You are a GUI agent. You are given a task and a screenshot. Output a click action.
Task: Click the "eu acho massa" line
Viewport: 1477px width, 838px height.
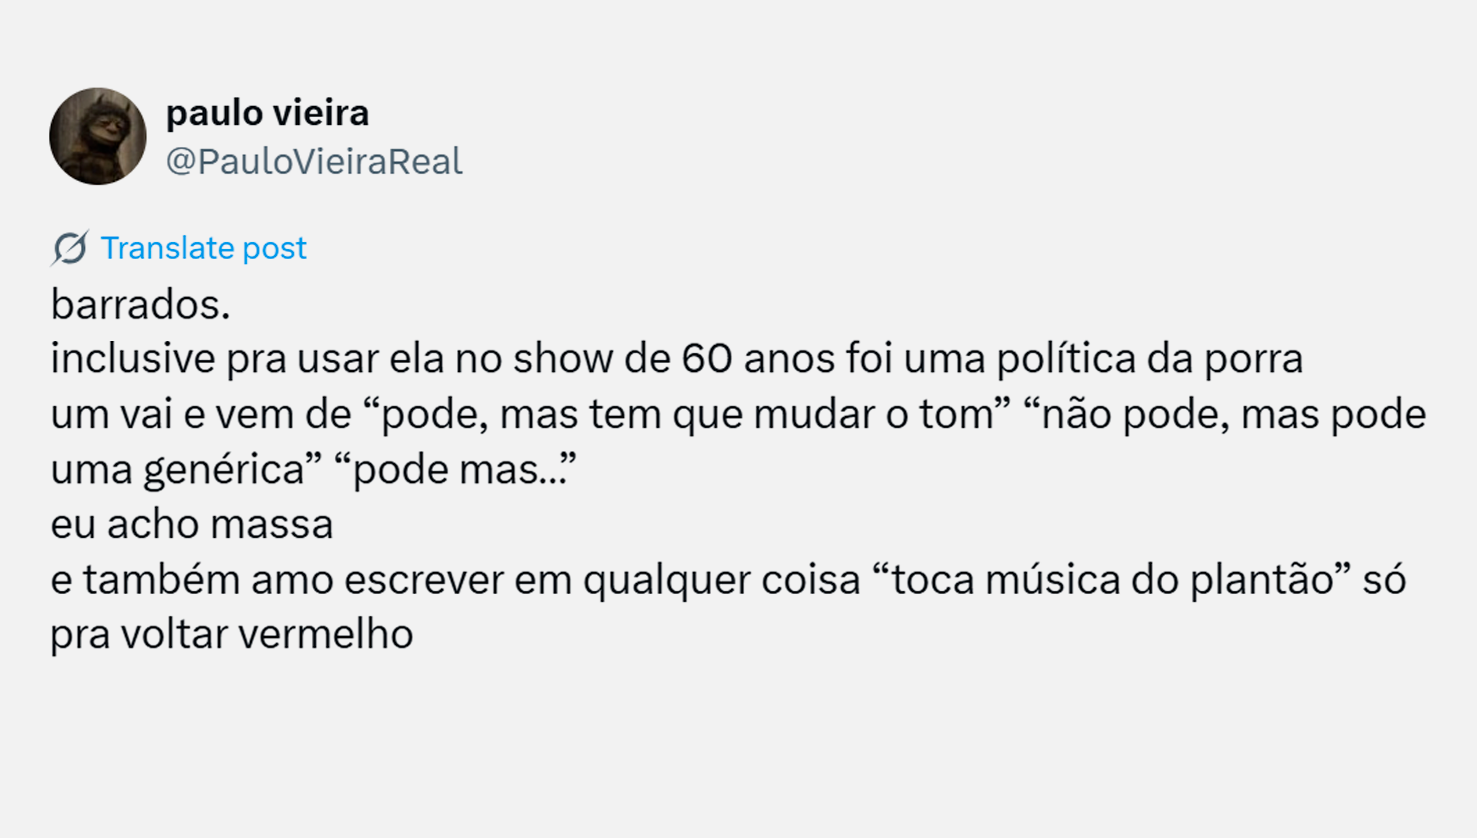pyautogui.click(x=192, y=524)
